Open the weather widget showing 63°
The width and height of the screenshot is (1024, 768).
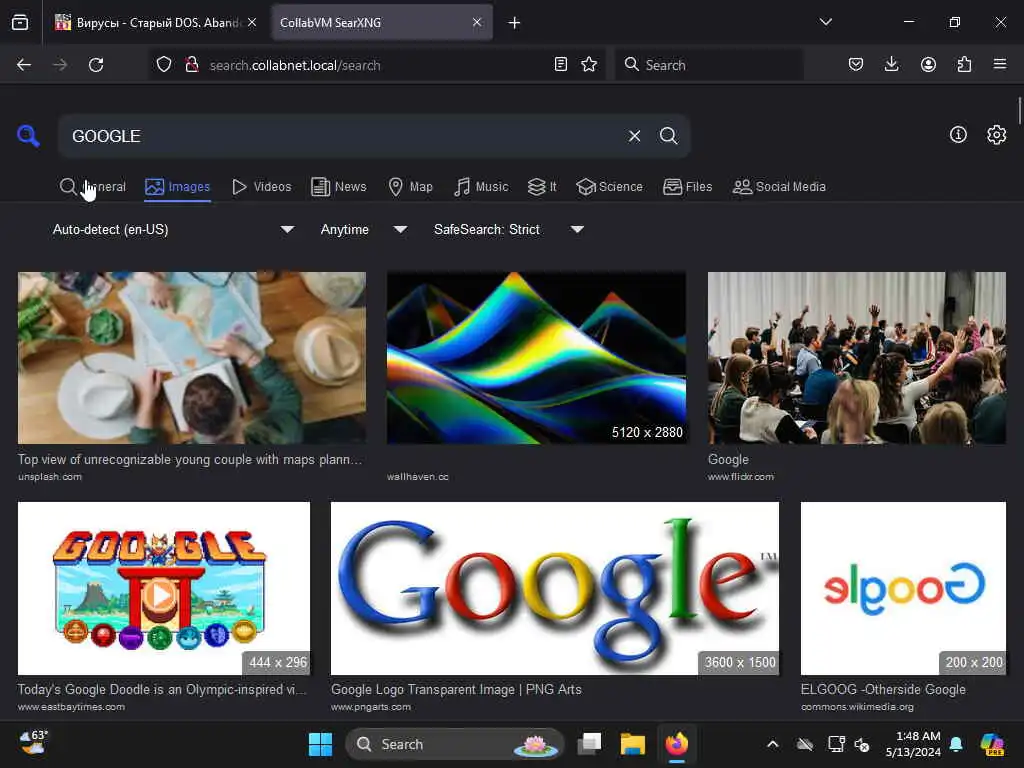click(x=33, y=743)
